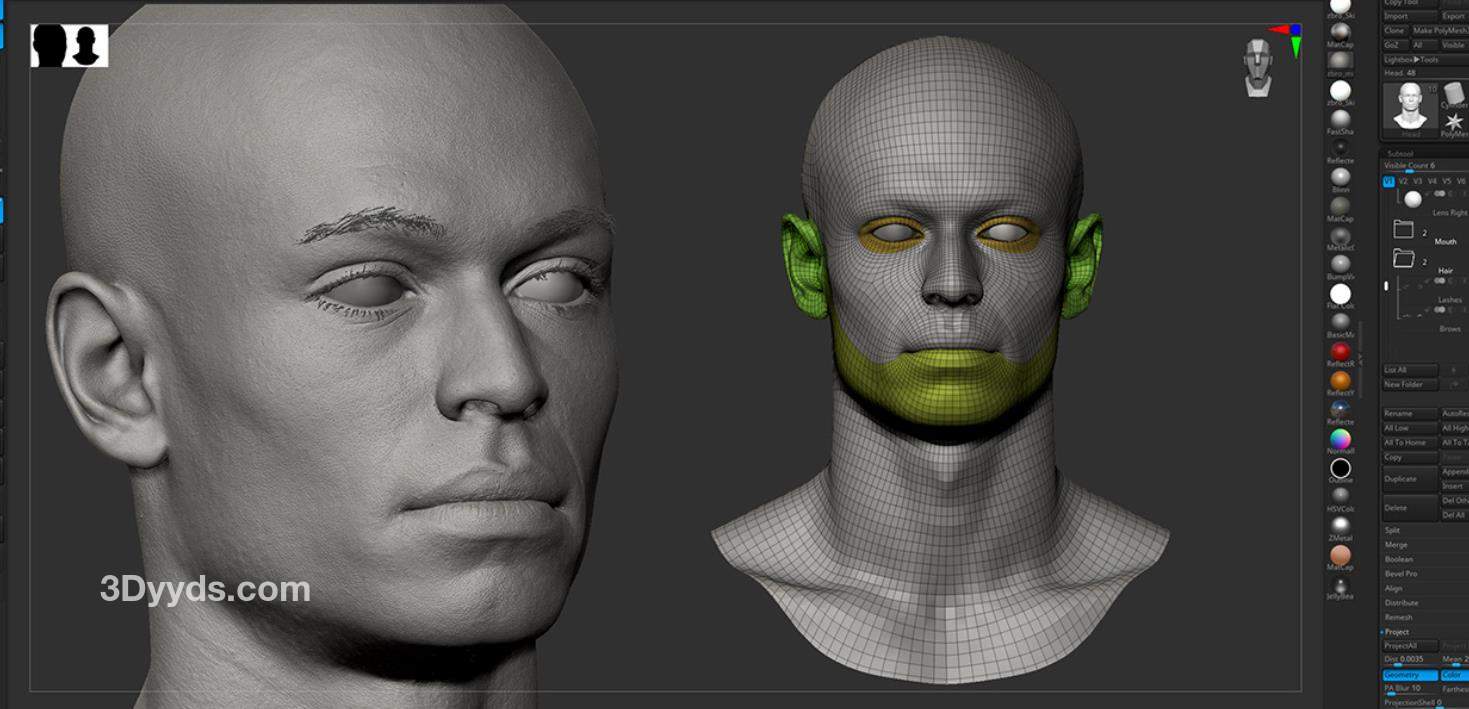Image resolution: width=1469 pixels, height=709 pixels.
Task: Choose the Outline material with black circle
Action: 1340,468
